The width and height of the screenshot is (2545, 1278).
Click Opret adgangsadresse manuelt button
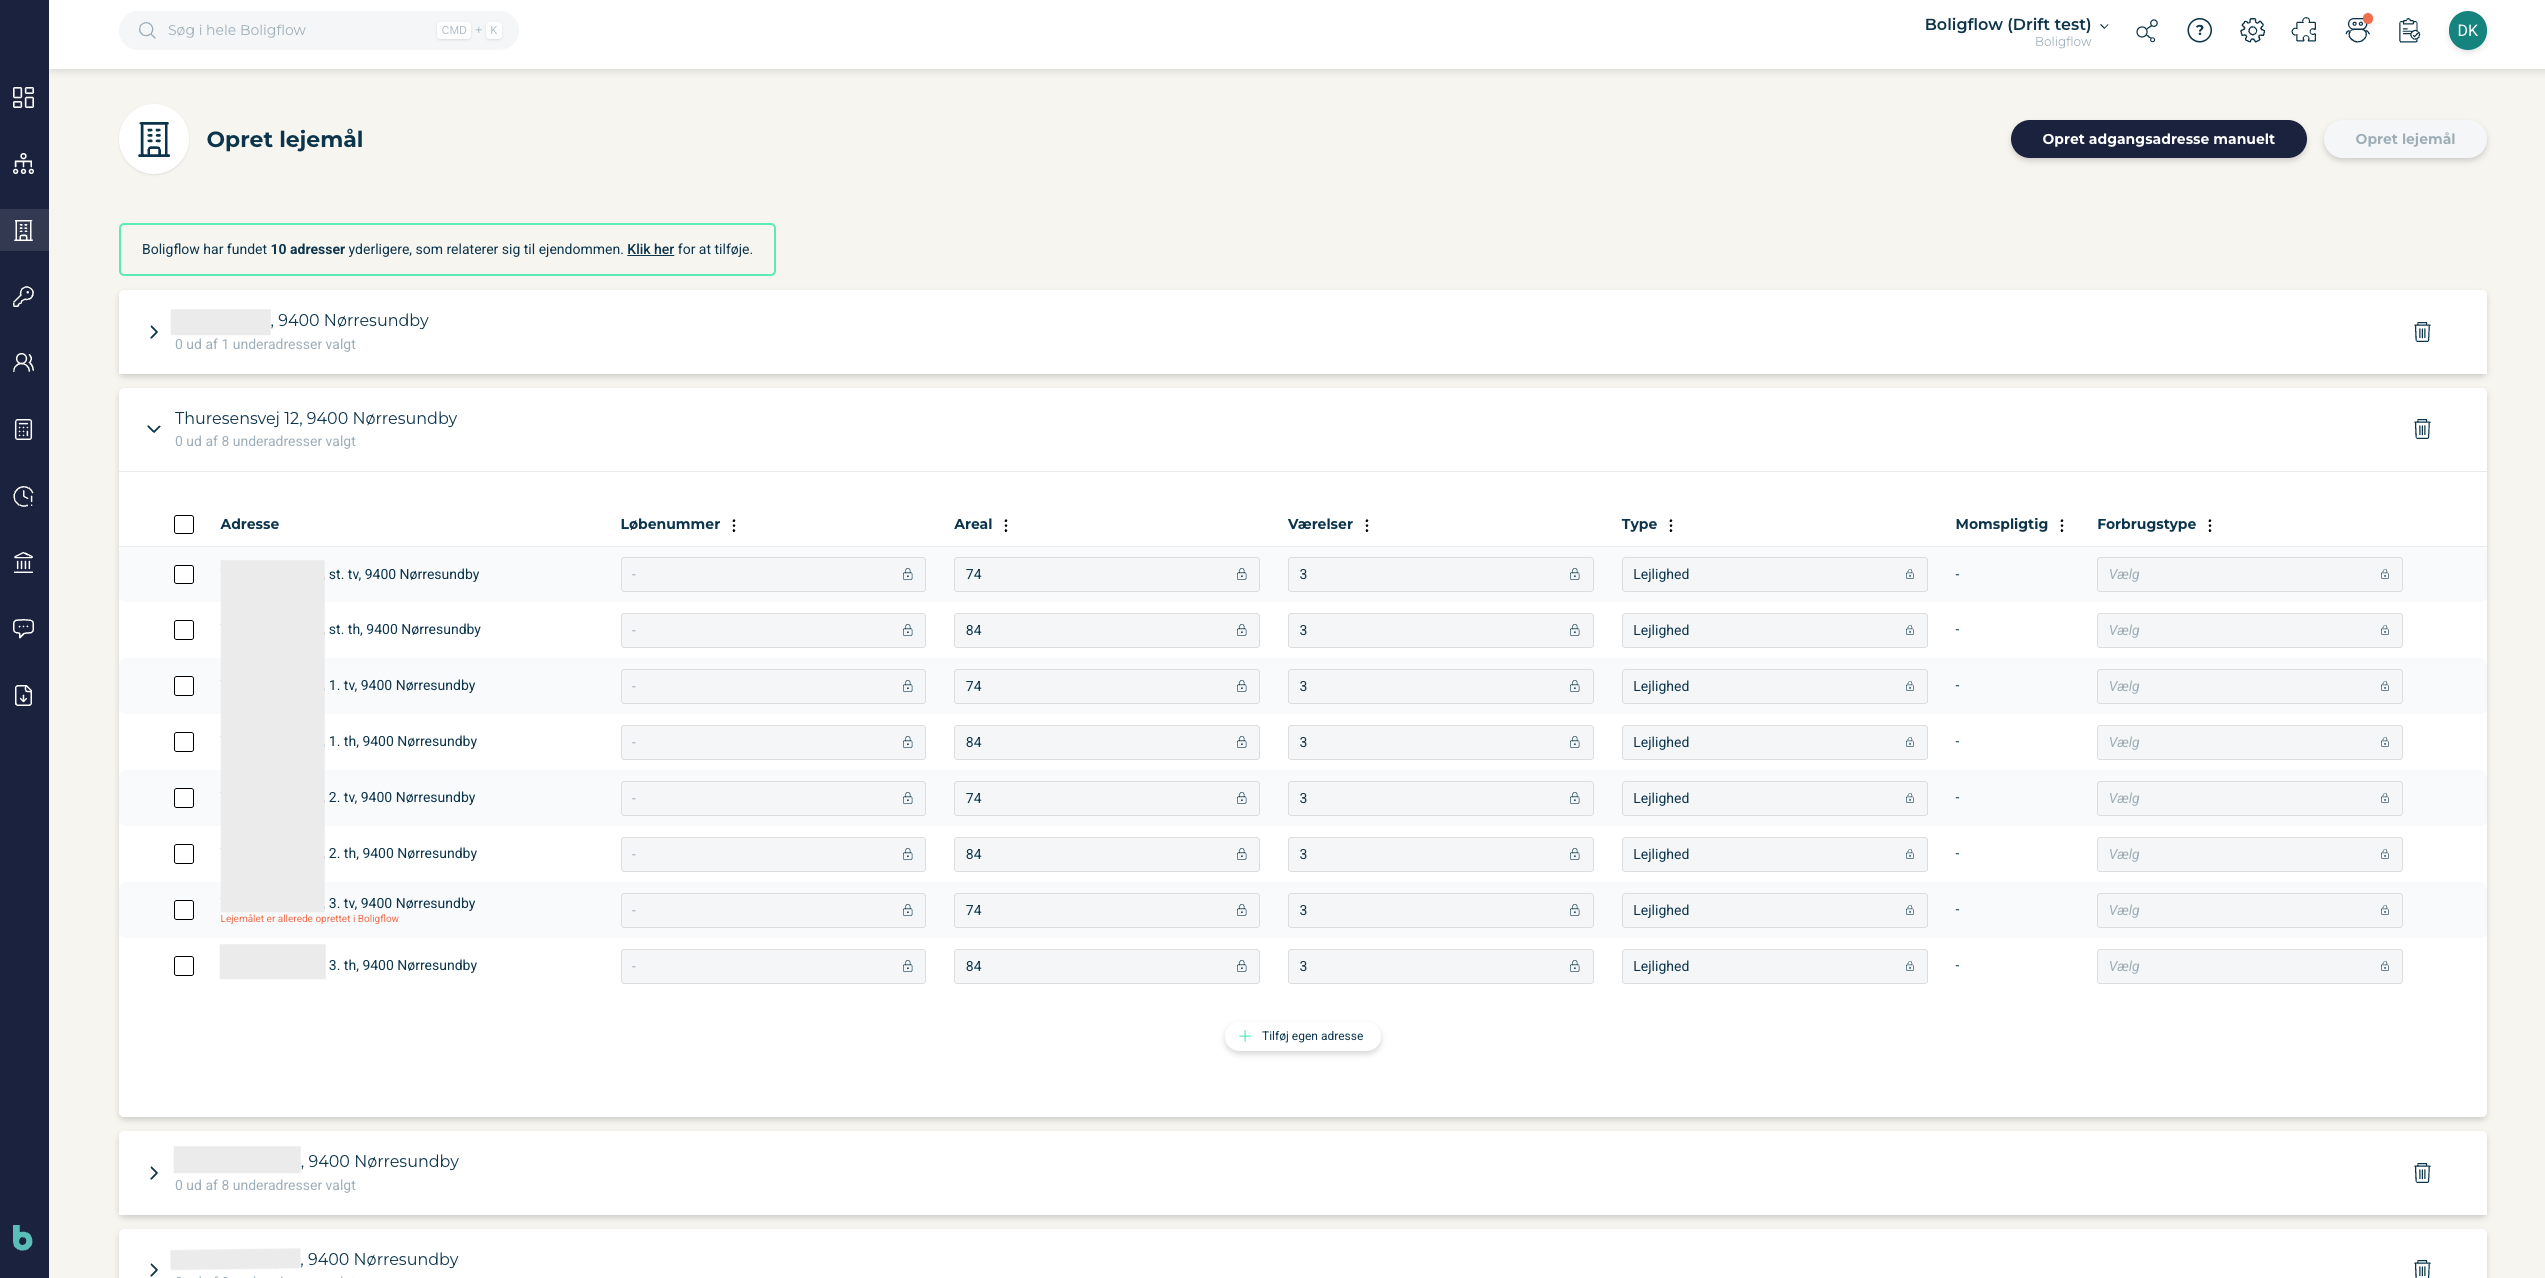(2158, 139)
